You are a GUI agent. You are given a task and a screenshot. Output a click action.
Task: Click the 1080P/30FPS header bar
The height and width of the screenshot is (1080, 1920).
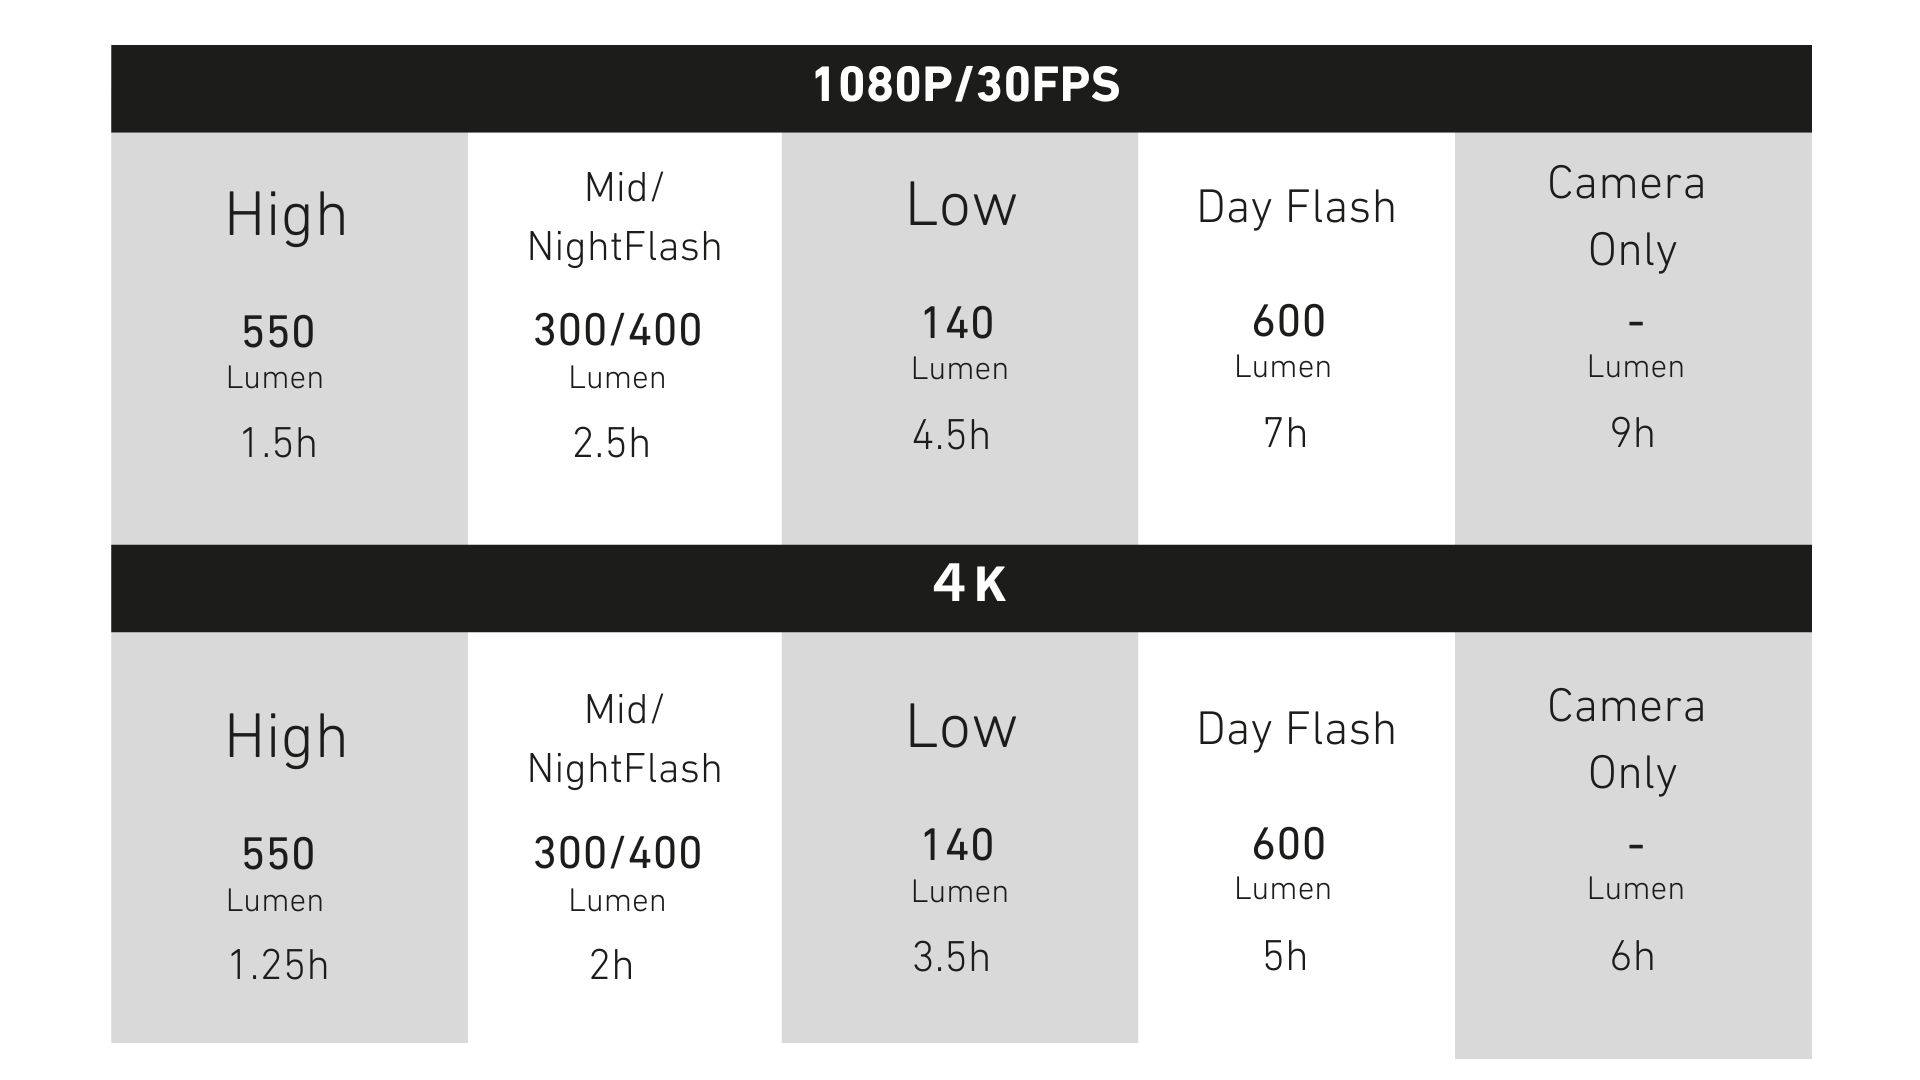click(966, 86)
